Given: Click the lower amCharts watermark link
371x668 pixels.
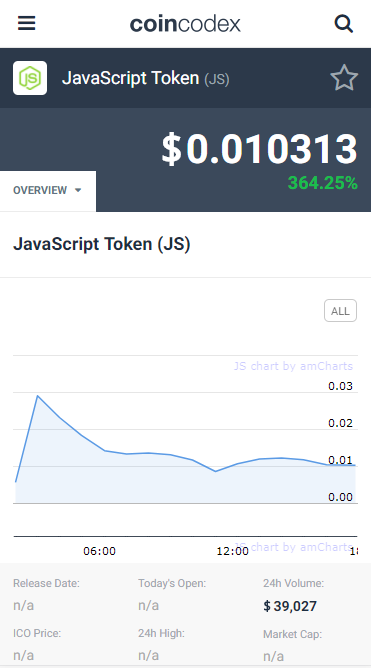Looking at the screenshot, I should [x=293, y=547].
